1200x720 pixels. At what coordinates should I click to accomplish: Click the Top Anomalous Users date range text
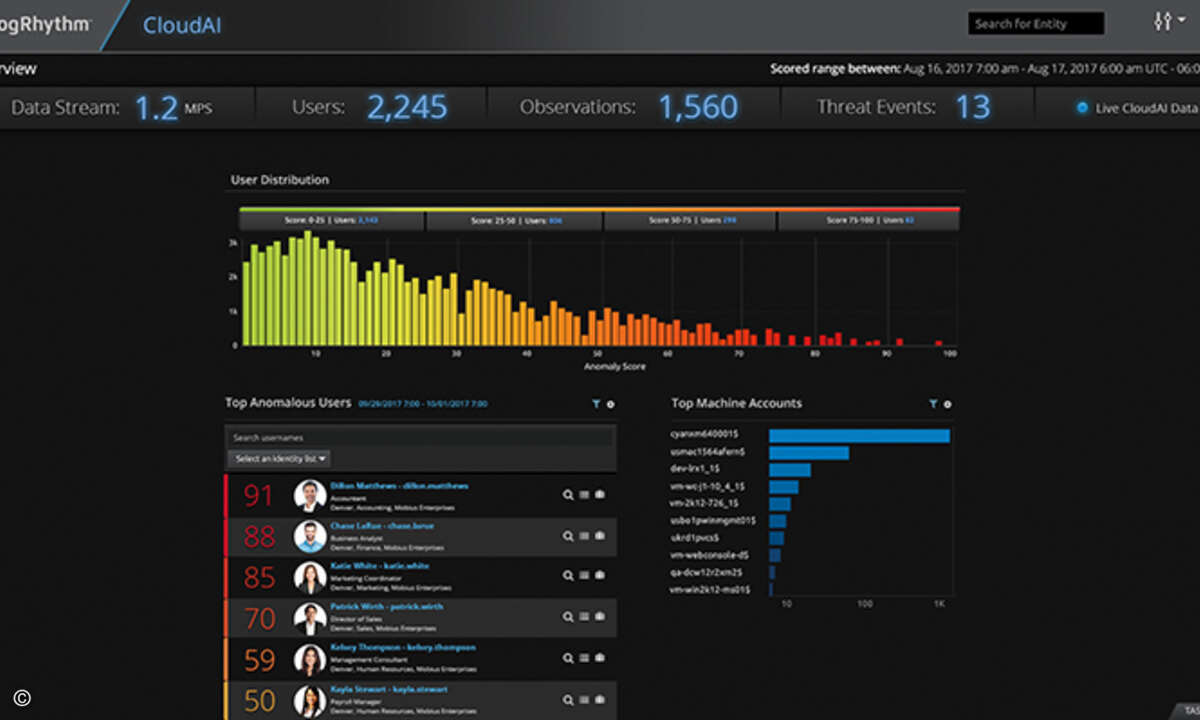pos(423,404)
